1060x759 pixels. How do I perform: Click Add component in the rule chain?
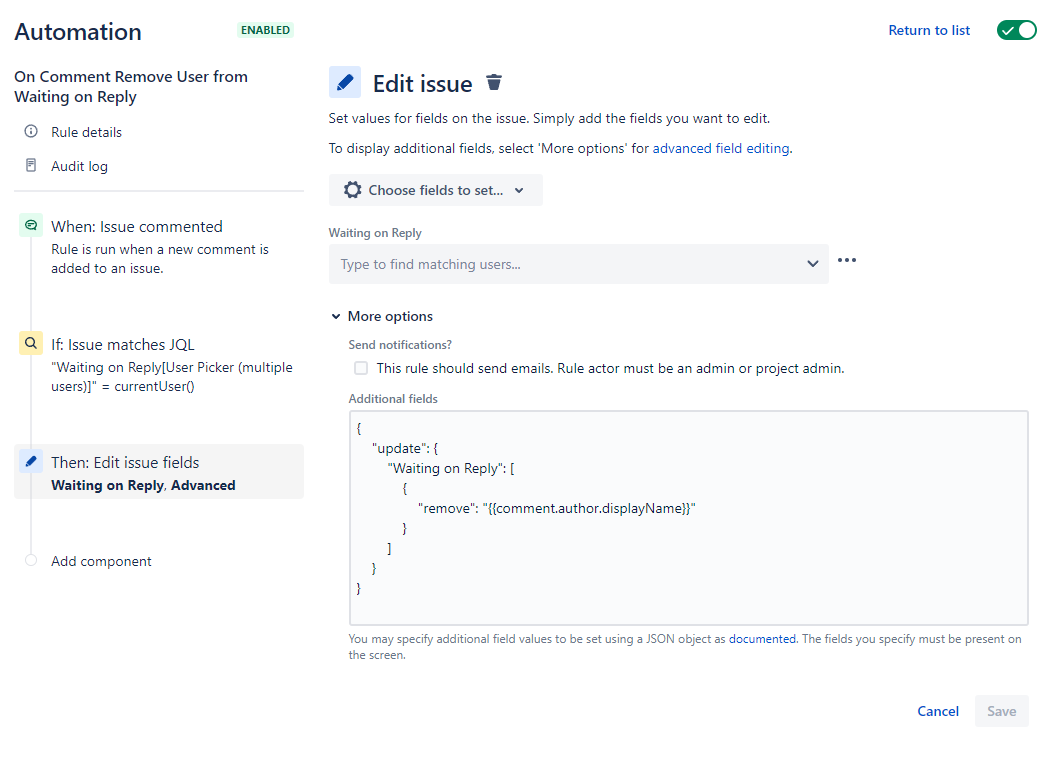(x=101, y=561)
